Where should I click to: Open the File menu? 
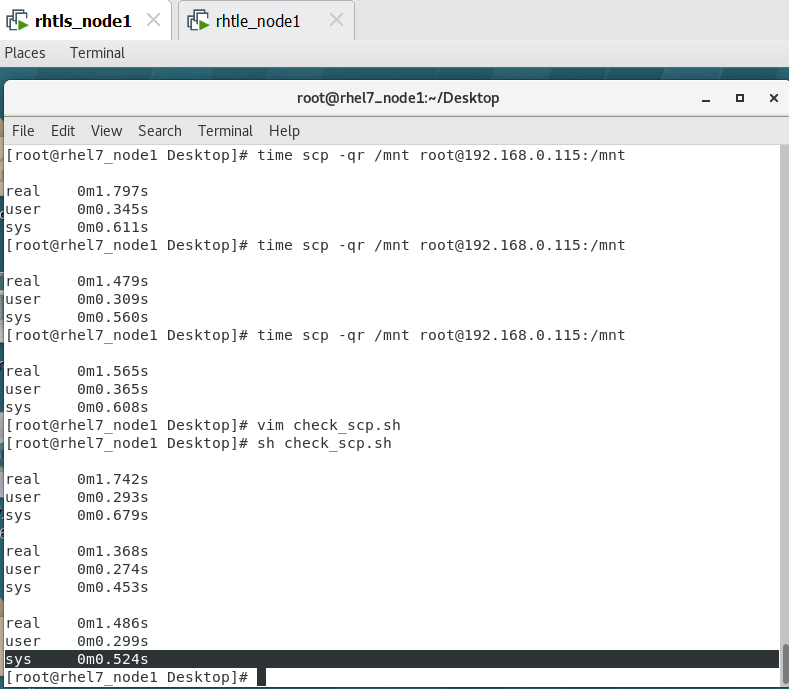[x=23, y=131]
